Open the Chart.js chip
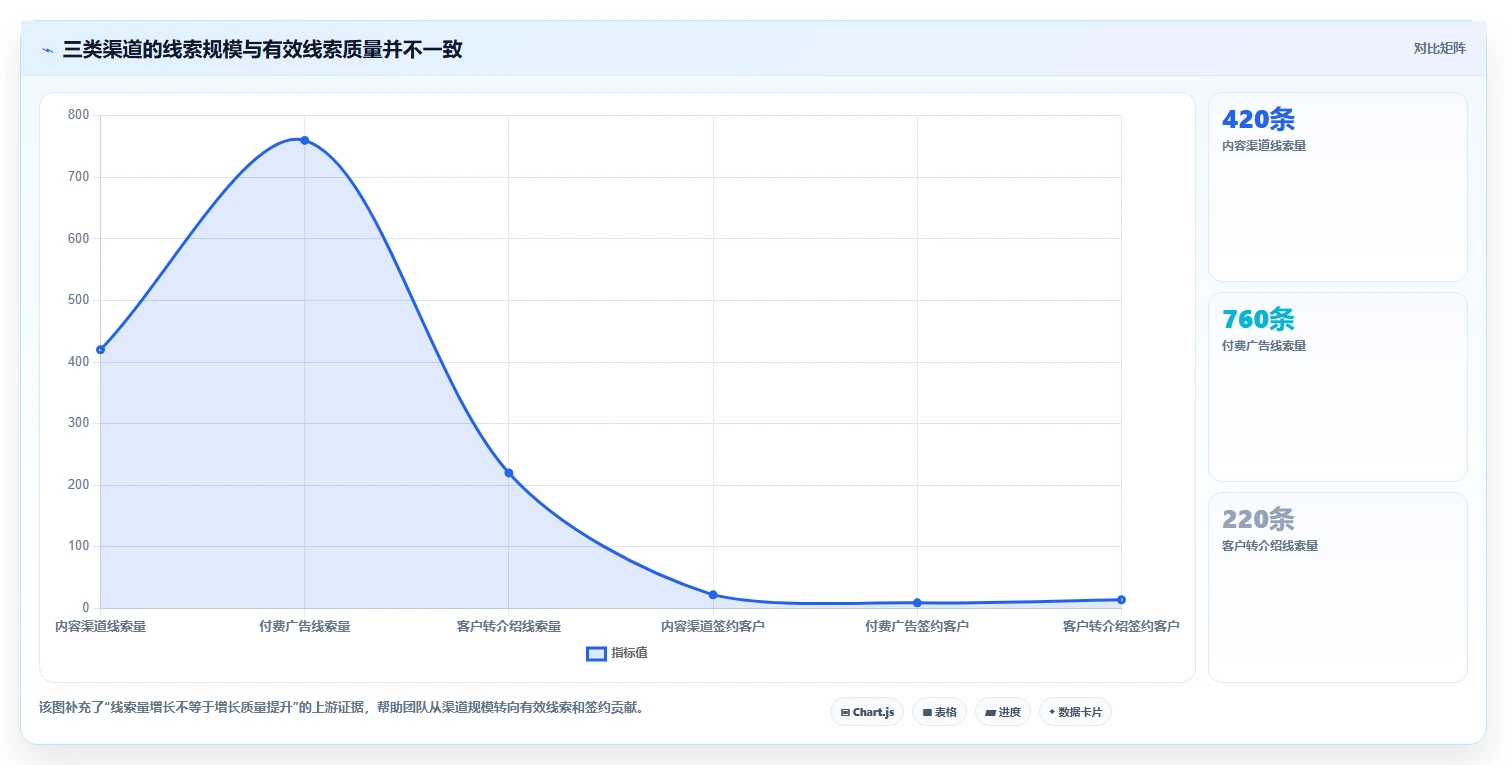This screenshot has height=765, width=1507. [x=867, y=712]
